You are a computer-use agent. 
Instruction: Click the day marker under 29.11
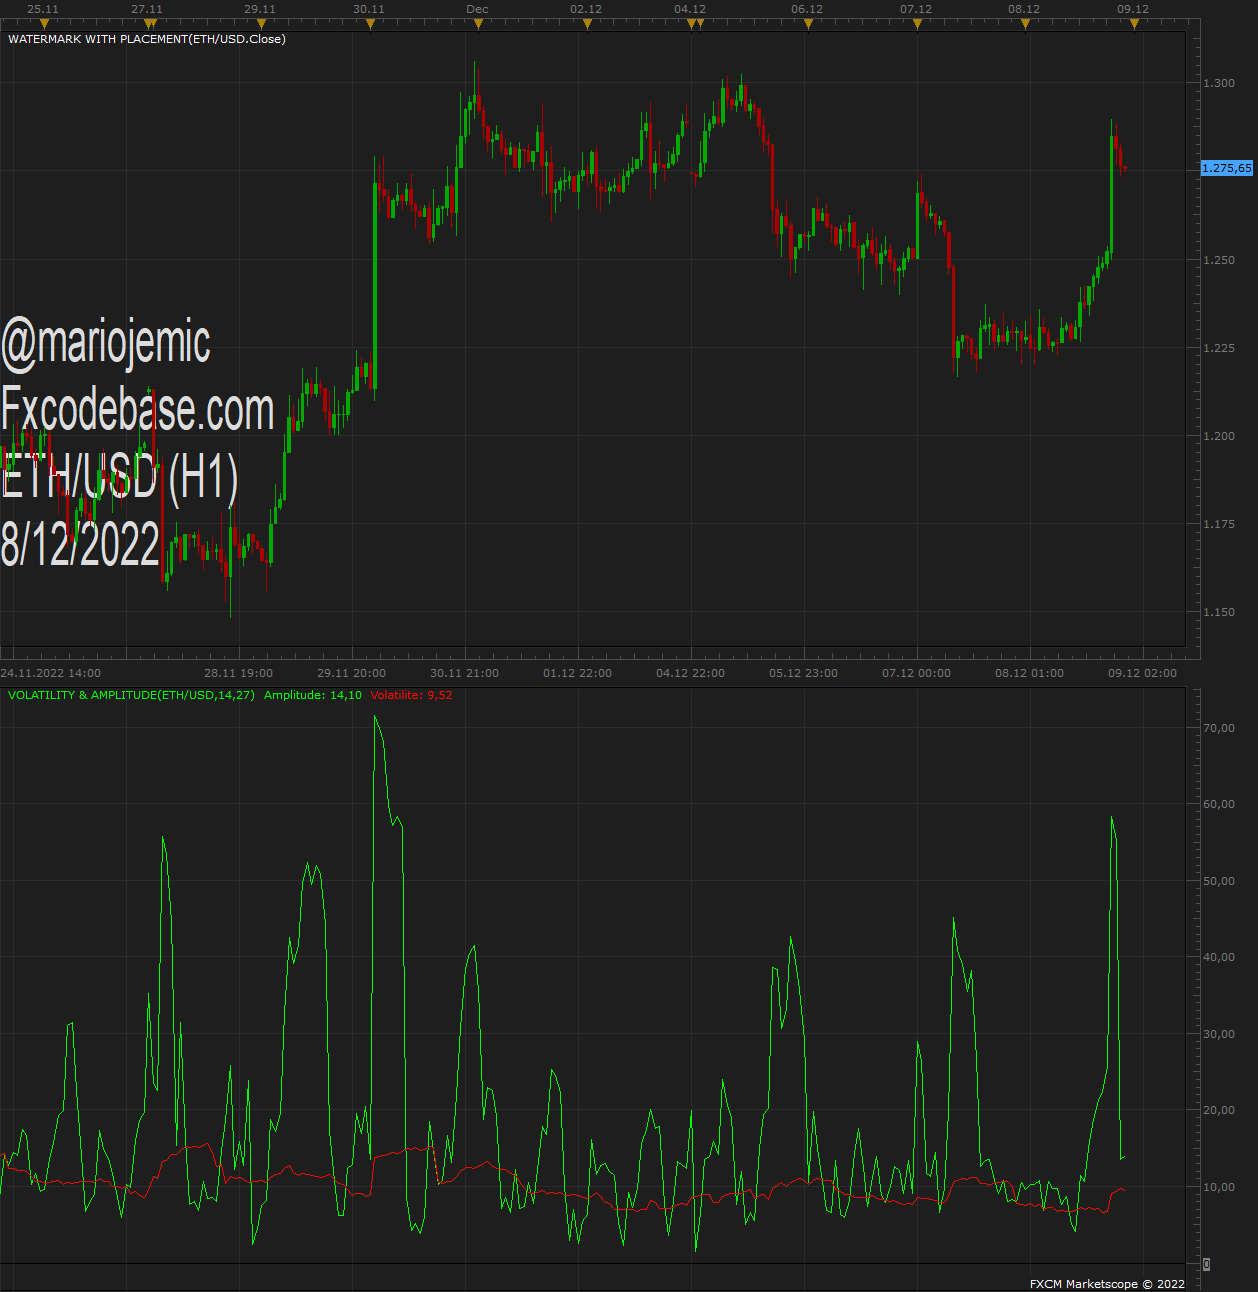(x=261, y=24)
